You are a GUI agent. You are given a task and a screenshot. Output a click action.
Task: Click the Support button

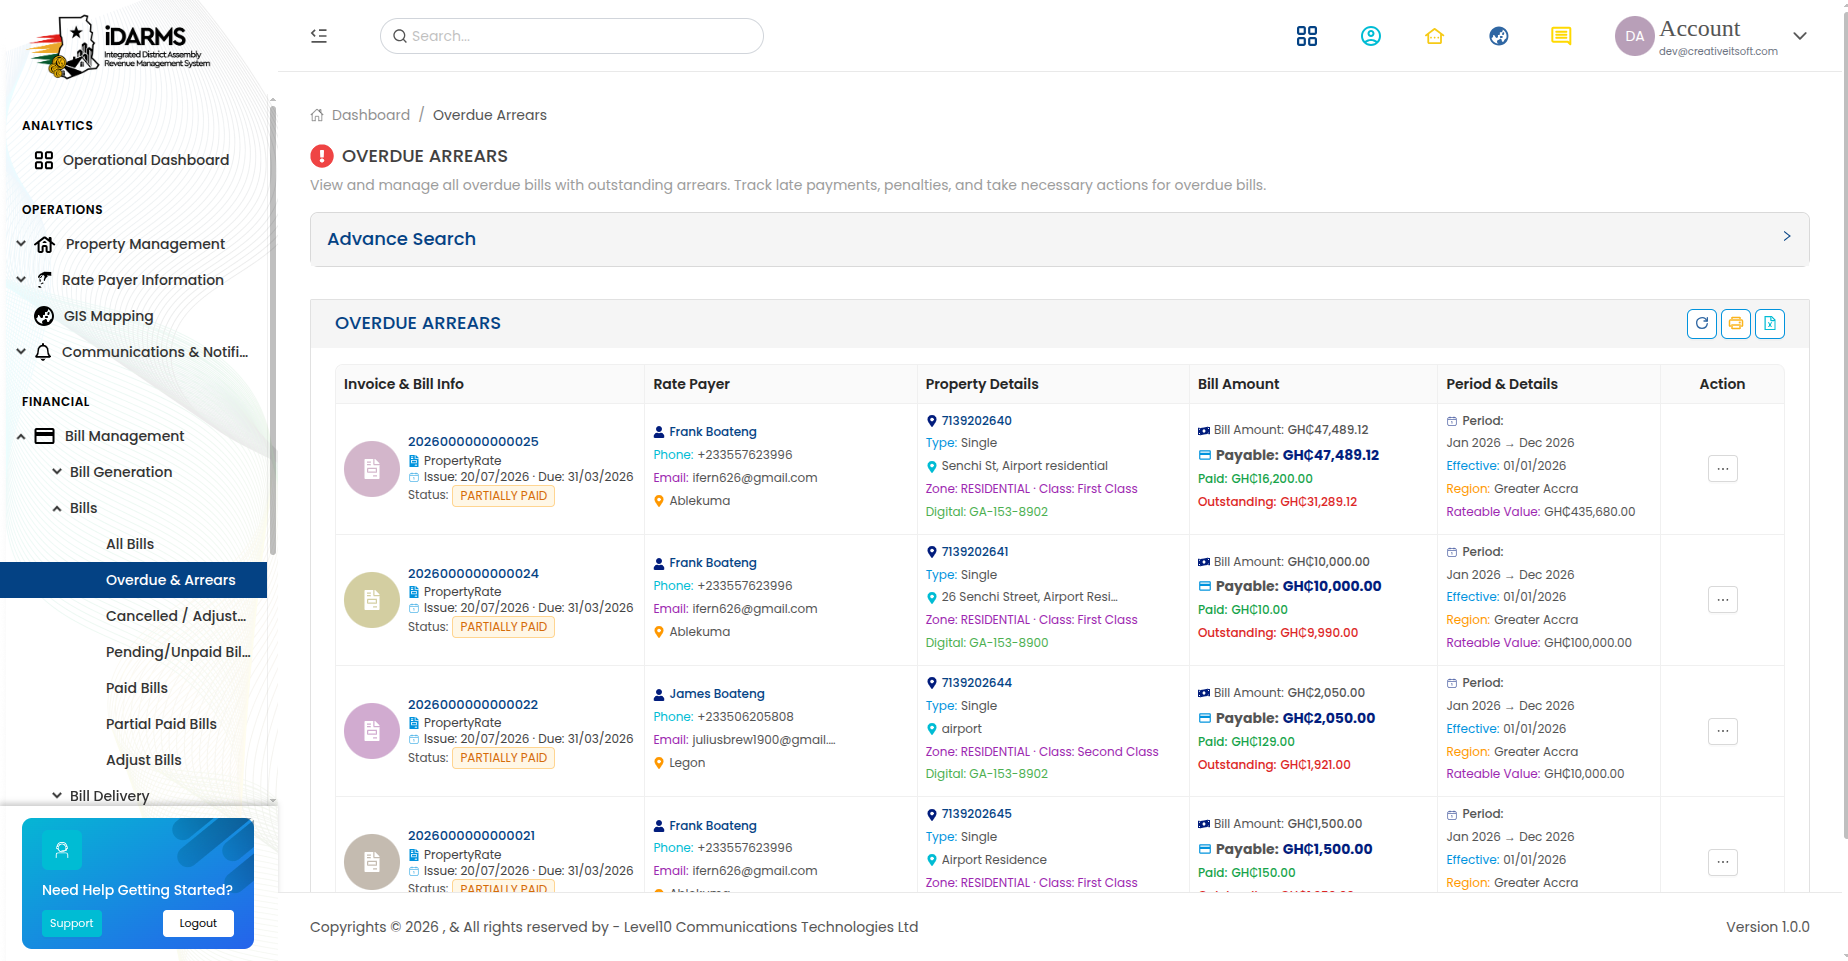(x=72, y=923)
